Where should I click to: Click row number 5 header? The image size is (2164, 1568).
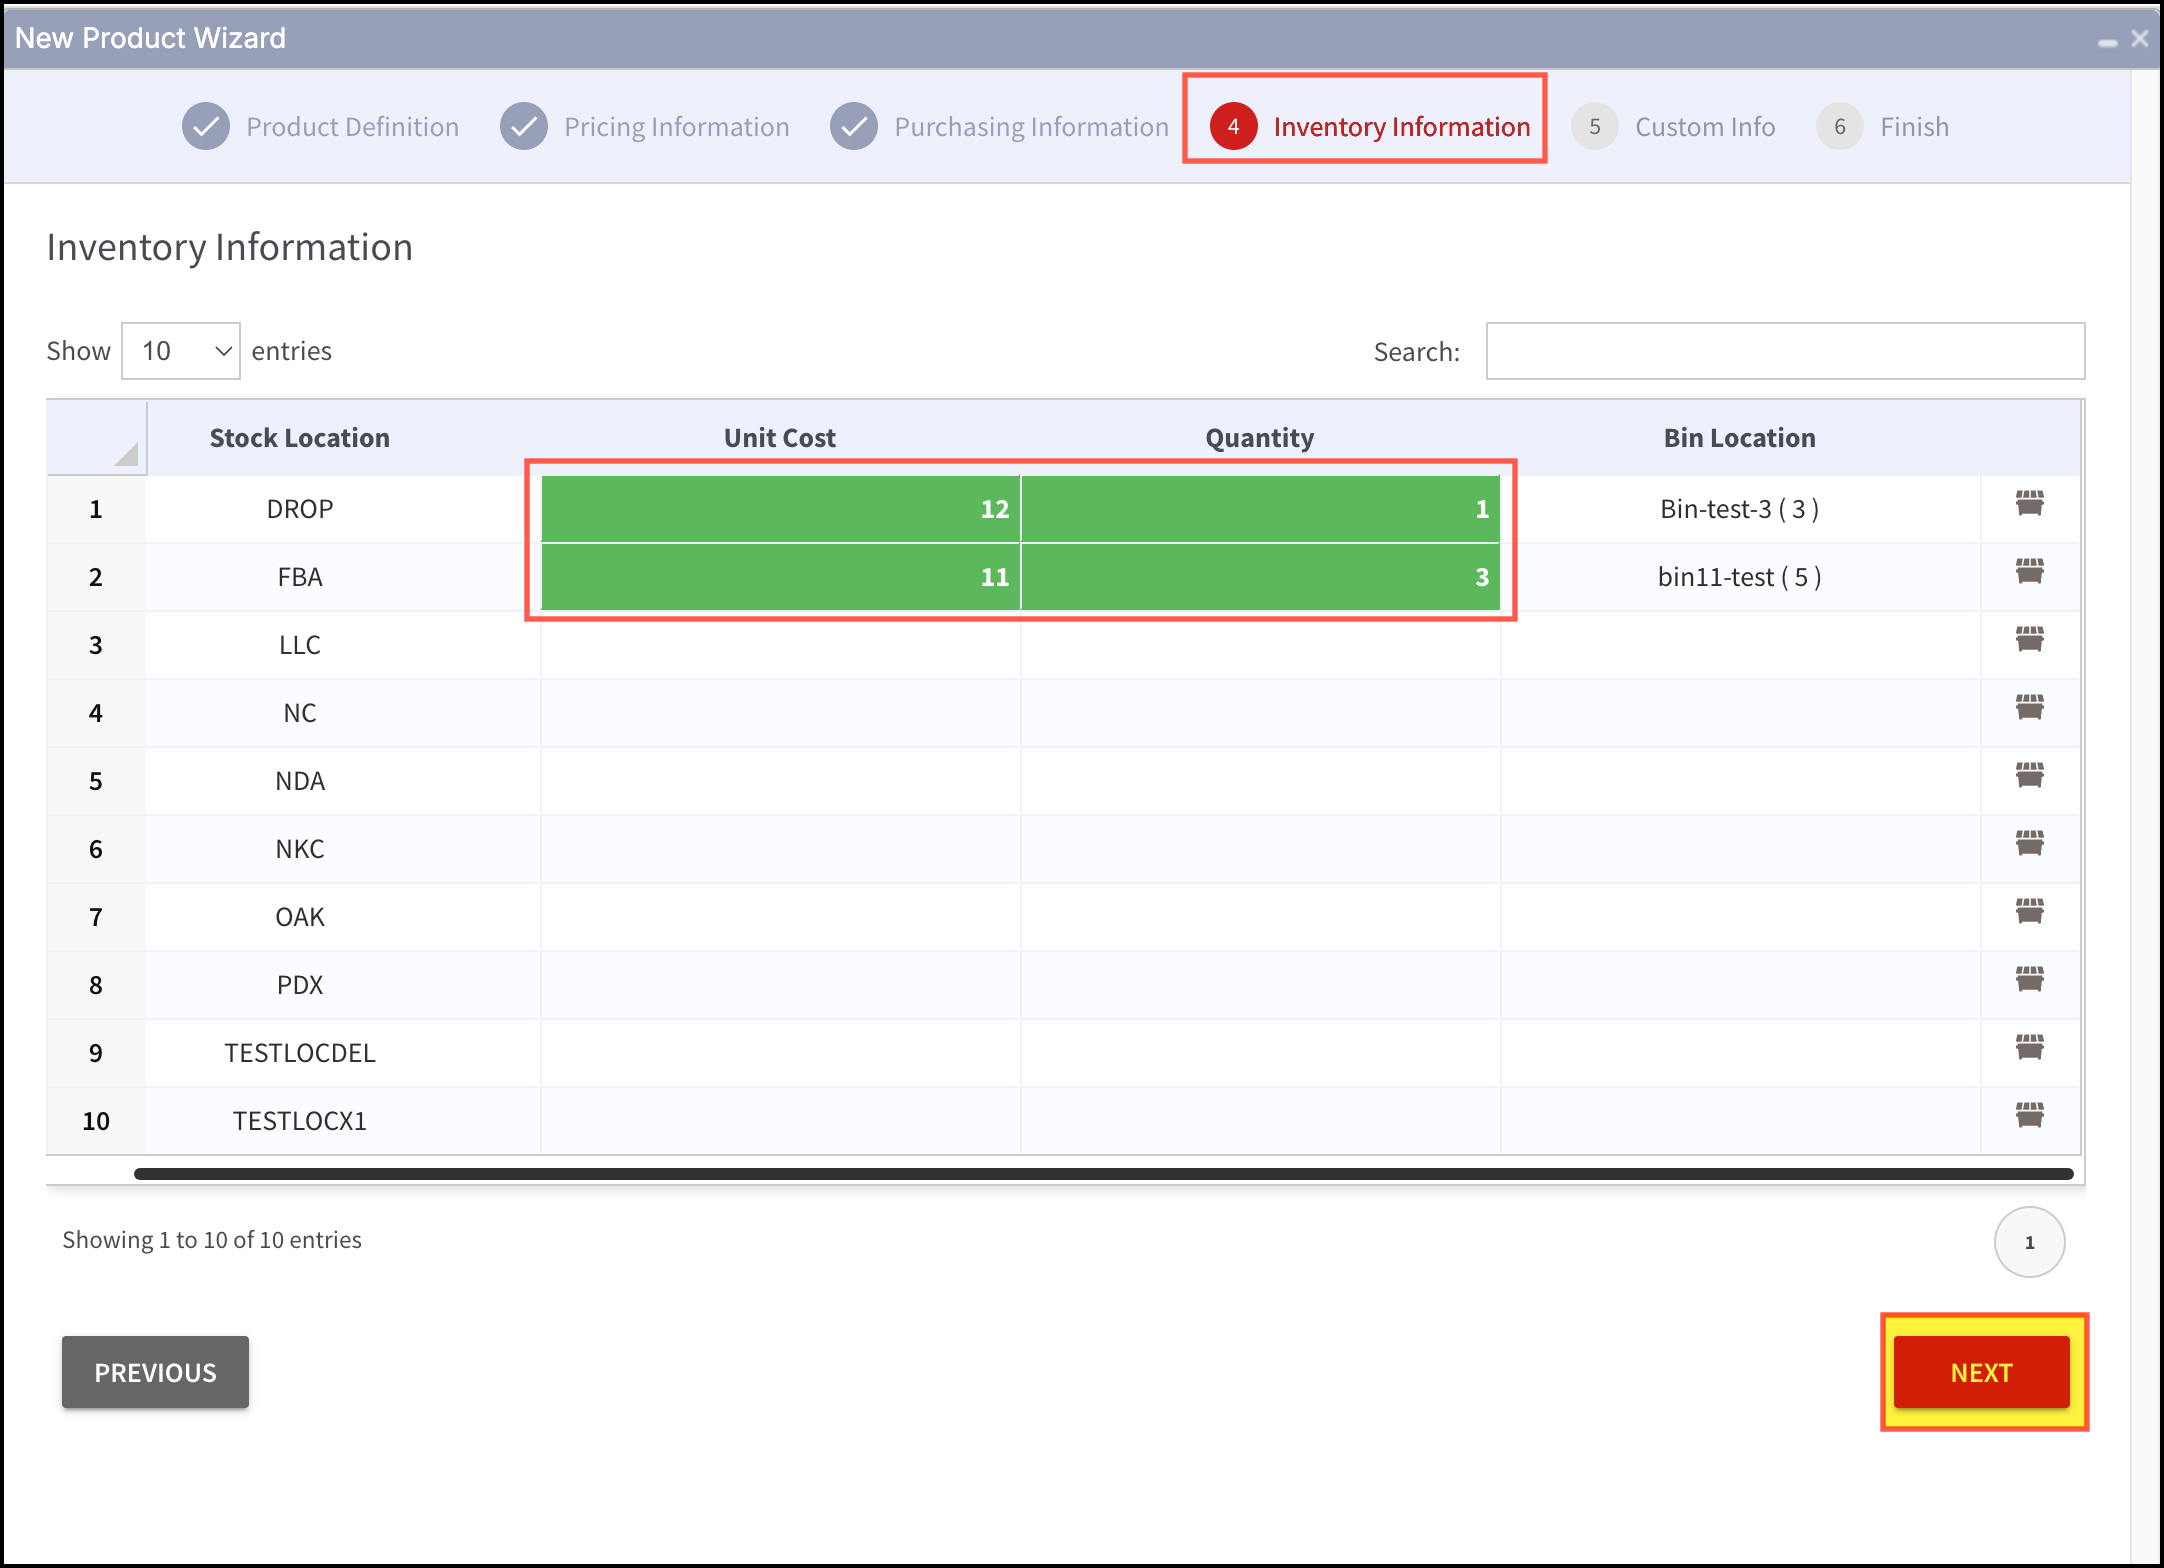96,781
